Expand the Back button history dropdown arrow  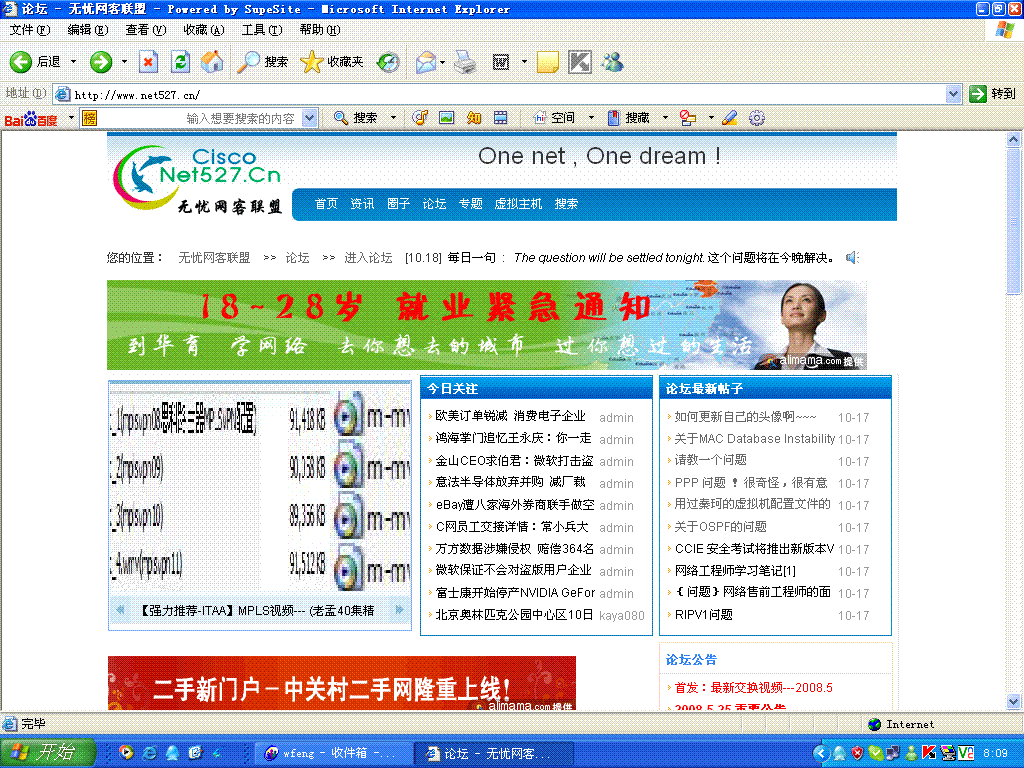pyautogui.click(x=73, y=62)
